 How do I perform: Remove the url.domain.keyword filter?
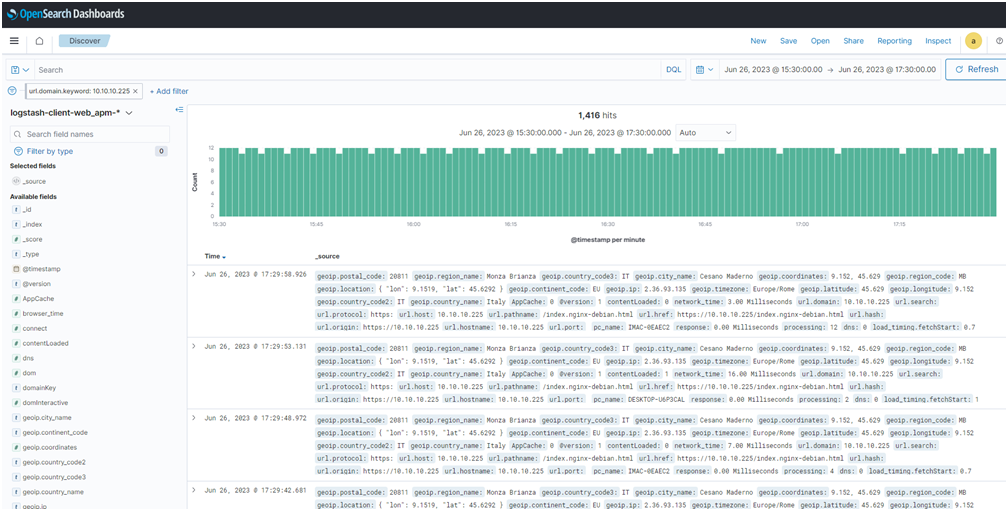[x=135, y=91]
